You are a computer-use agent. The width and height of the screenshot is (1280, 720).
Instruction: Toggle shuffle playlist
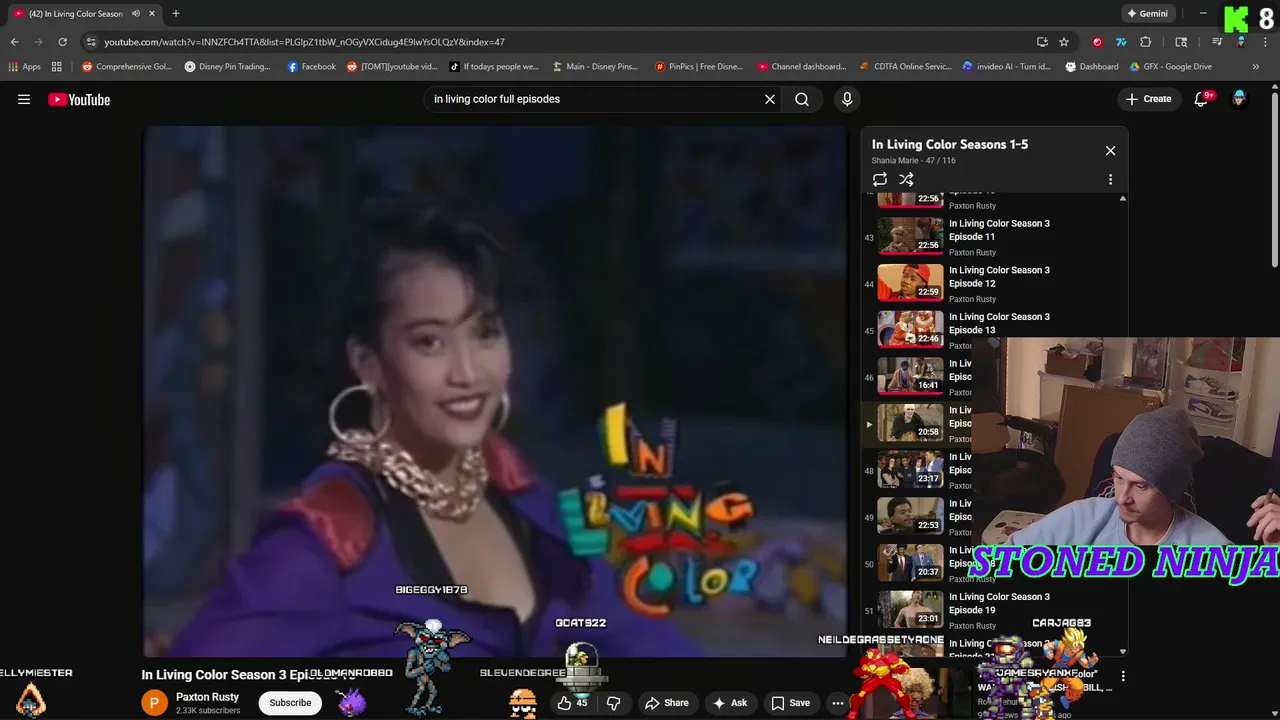(906, 180)
